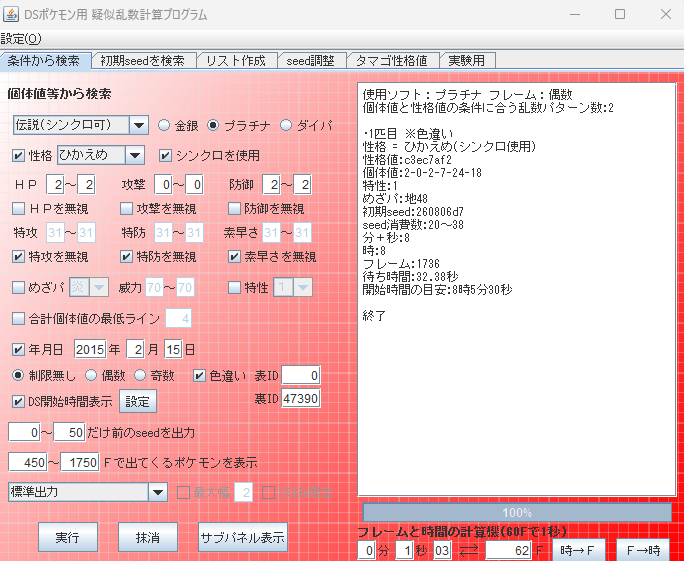
Task: Click the 攻撃 minimum value field
Action: pos(164,185)
